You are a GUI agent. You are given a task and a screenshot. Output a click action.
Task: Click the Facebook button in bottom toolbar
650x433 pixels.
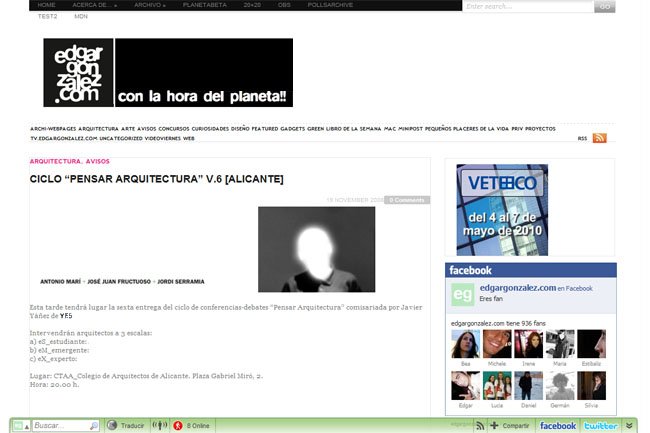[x=557, y=425]
